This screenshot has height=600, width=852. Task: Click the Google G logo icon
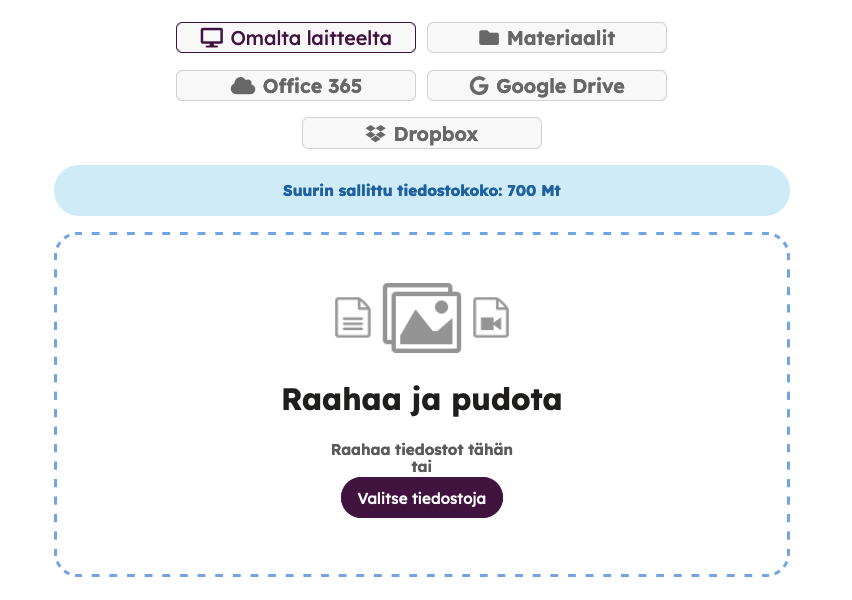(479, 86)
